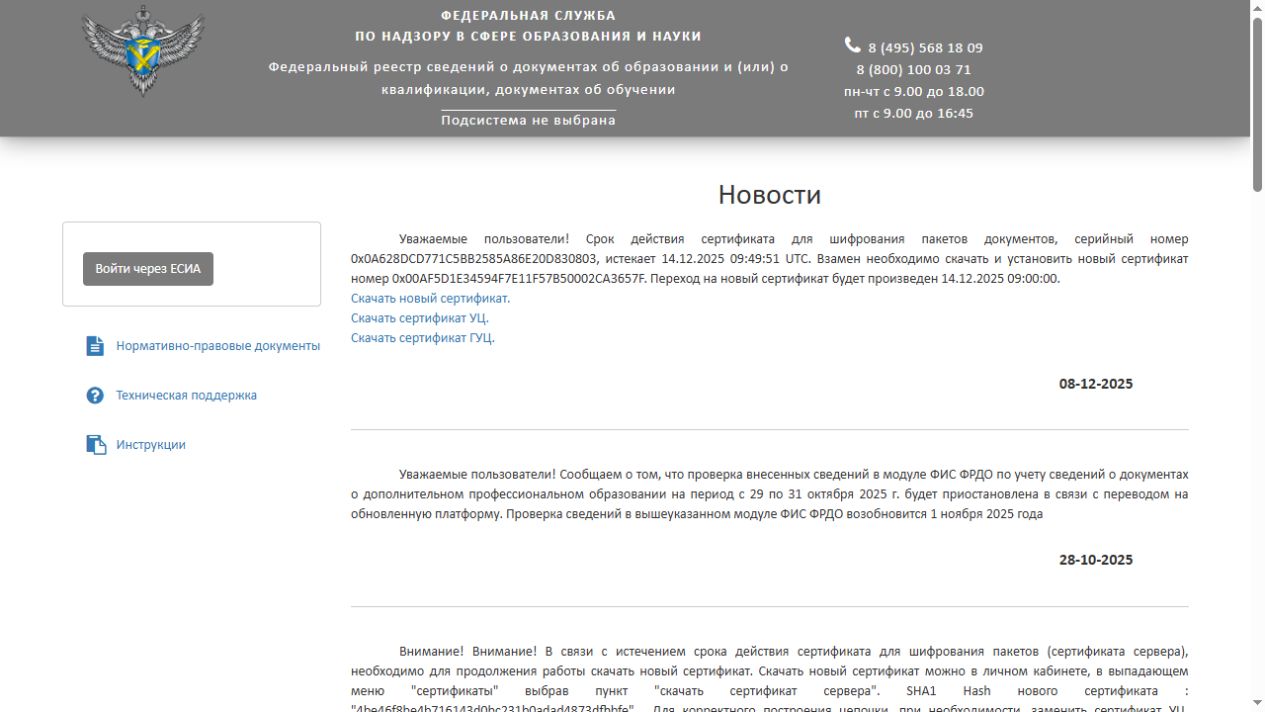The height and width of the screenshot is (712, 1265).
Task: Click Скачать сертификат ГУЦ link
Action: pos(423,338)
